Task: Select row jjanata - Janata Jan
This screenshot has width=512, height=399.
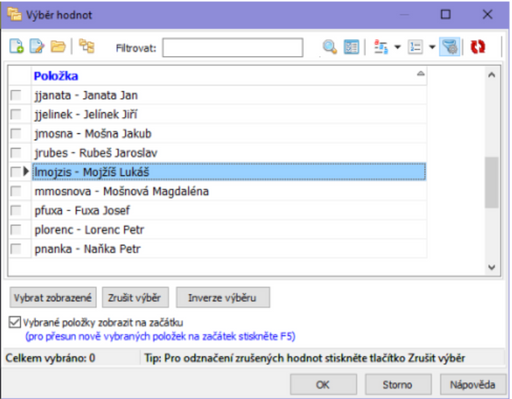Action: click(229, 95)
